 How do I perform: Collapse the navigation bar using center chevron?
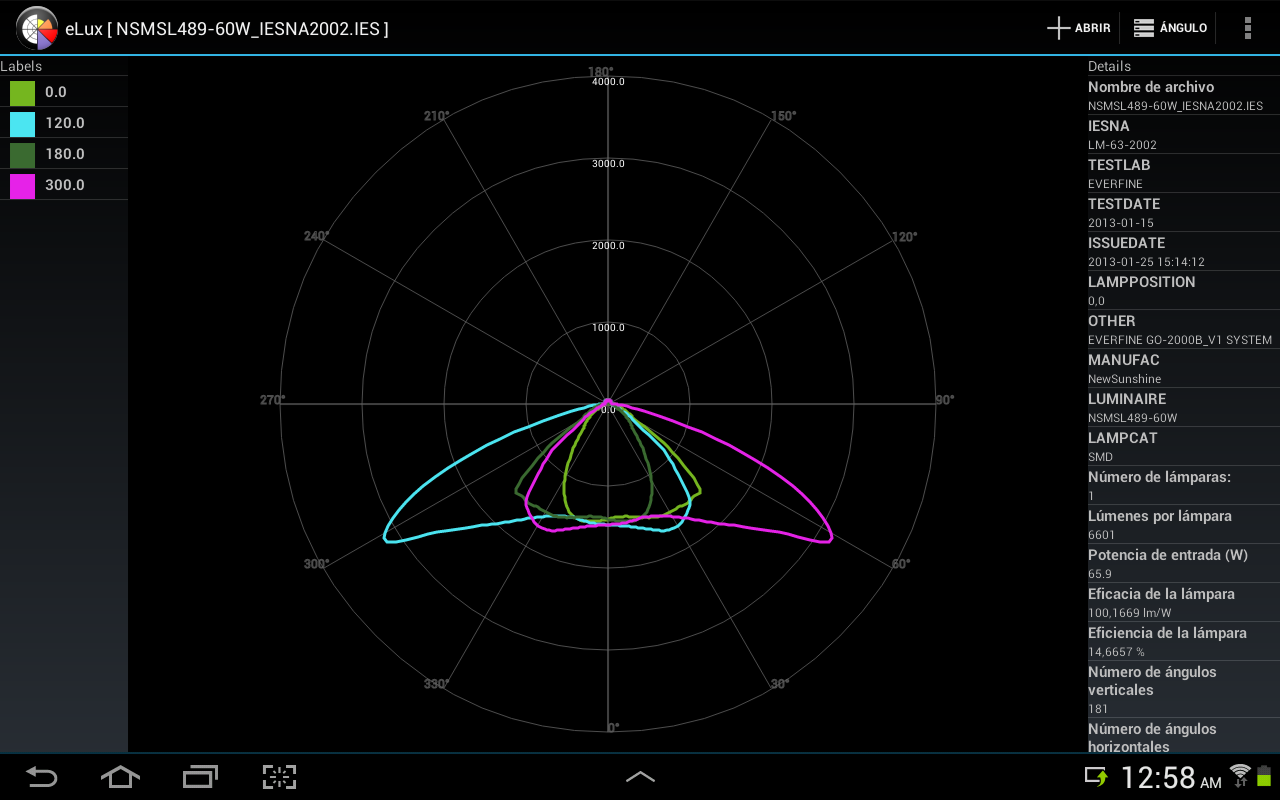click(x=640, y=777)
